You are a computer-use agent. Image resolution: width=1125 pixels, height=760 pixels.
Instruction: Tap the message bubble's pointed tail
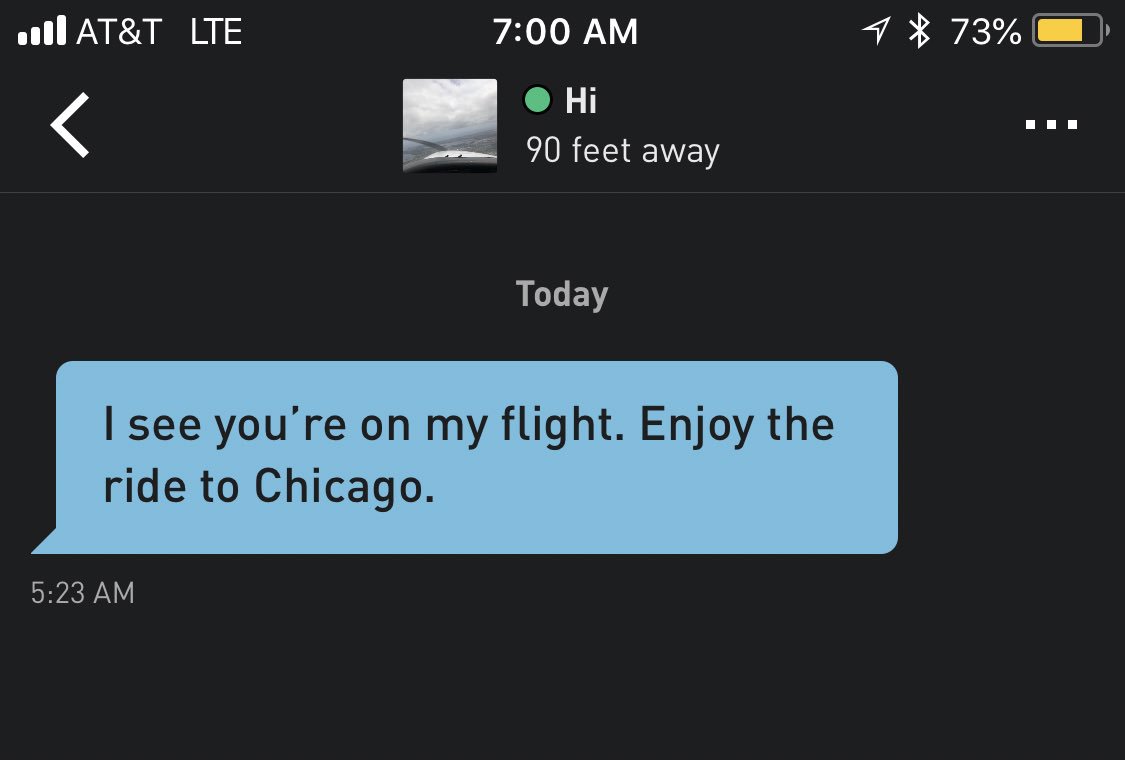[x=45, y=541]
